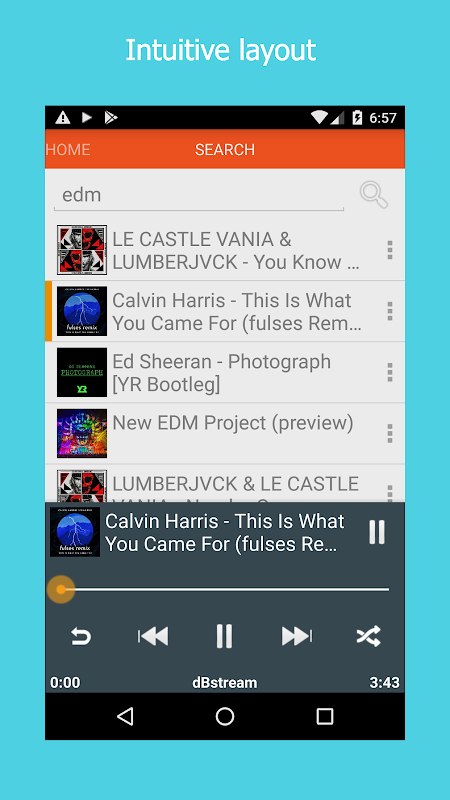Screen dimensions: 450x800
Task: Toggle the repeat loop icon
Action: (x=81, y=636)
